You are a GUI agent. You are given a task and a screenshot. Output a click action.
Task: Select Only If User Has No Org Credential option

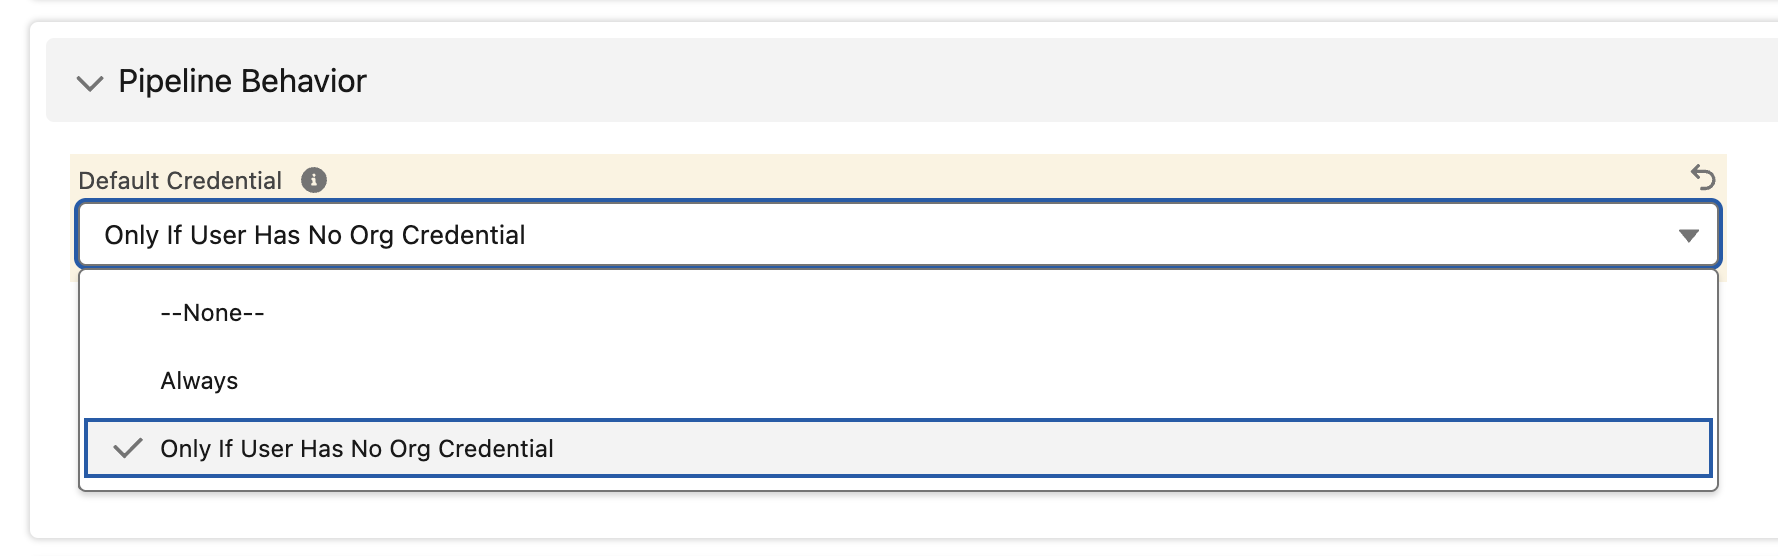[357, 449]
